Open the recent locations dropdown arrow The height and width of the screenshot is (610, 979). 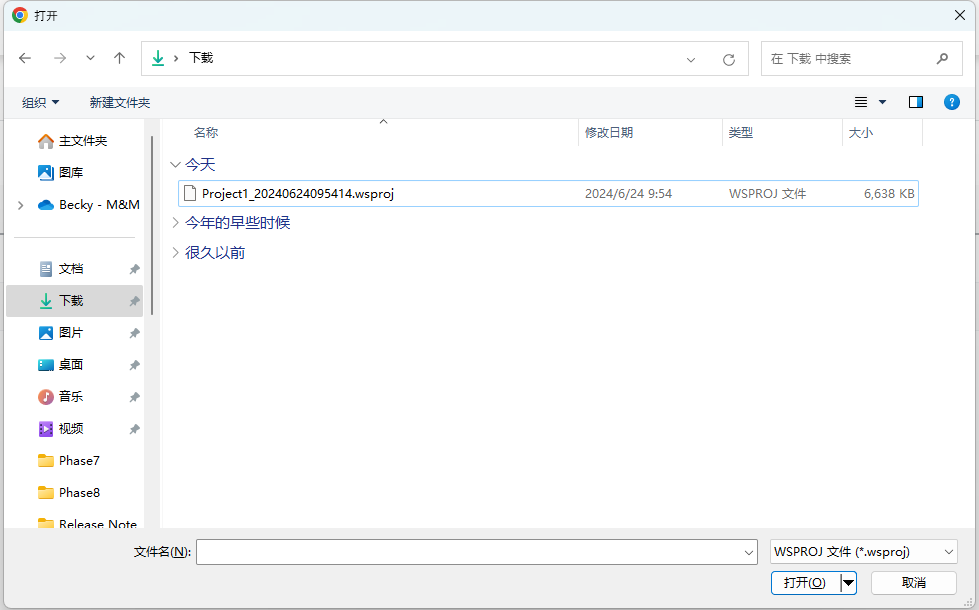coord(90,58)
